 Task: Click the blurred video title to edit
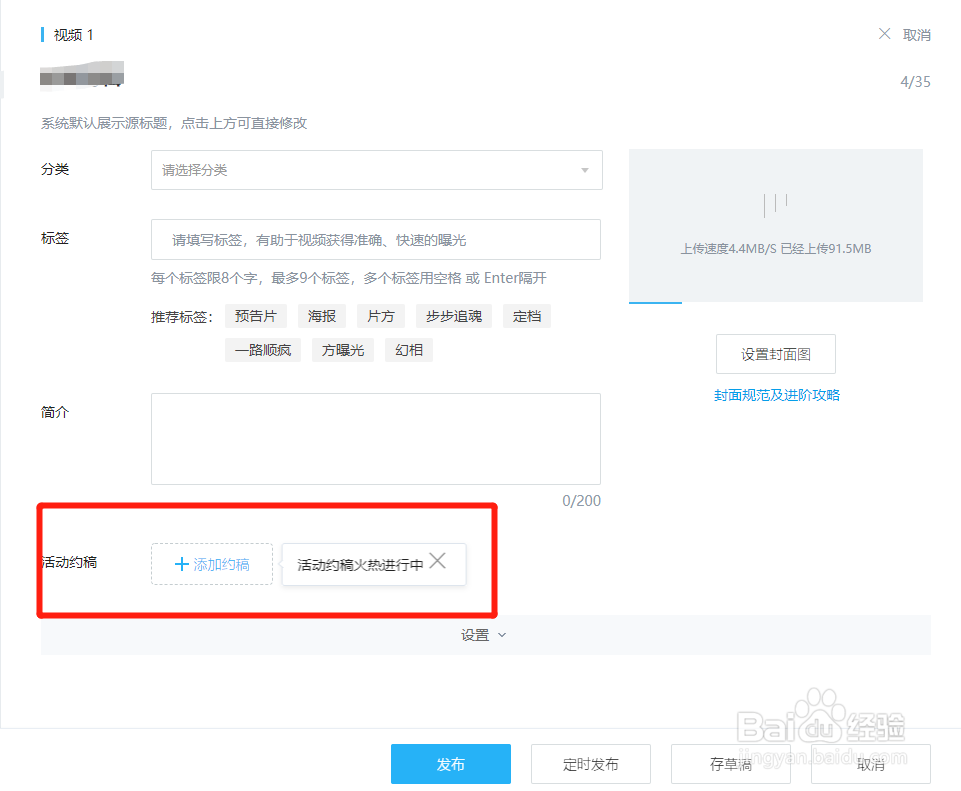[82, 76]
